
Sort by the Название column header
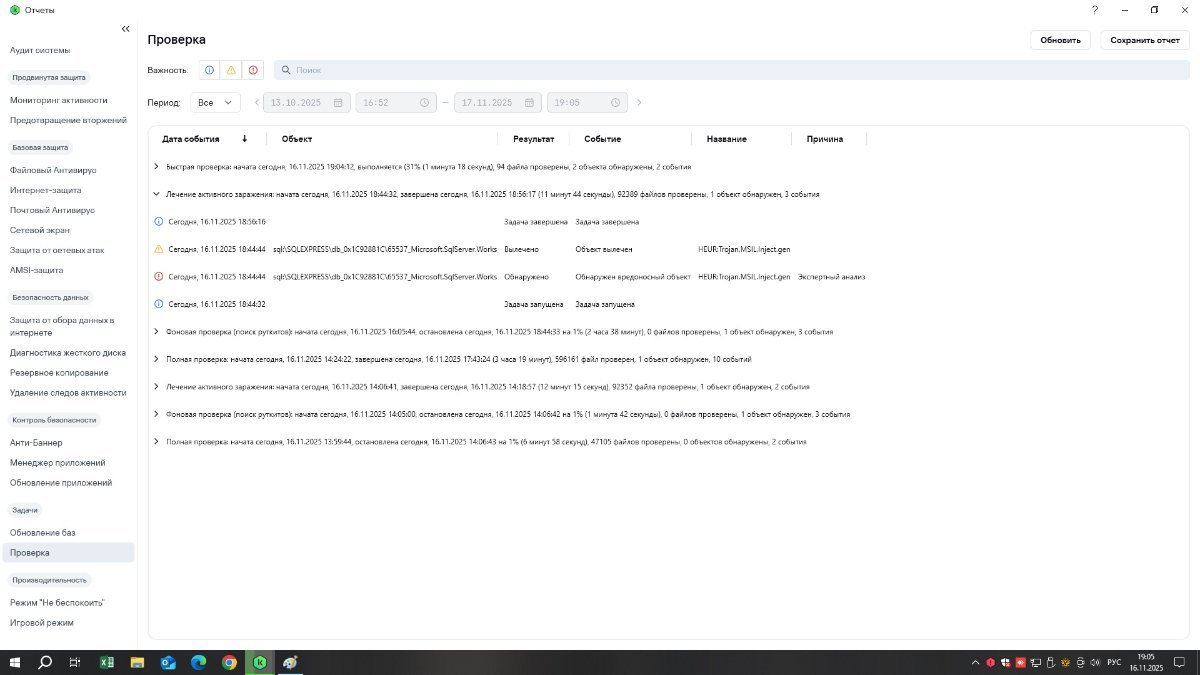726,139
